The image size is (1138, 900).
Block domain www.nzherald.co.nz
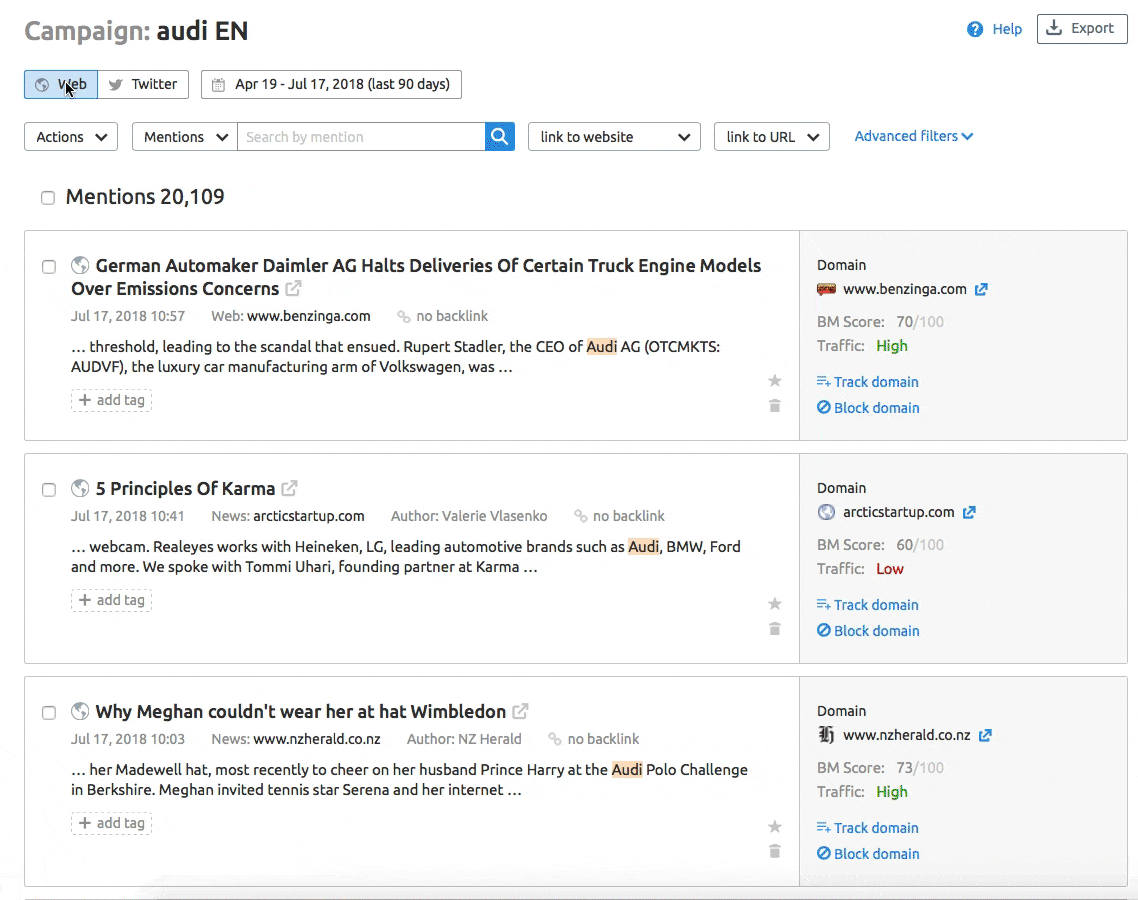(x=868, y=854)
